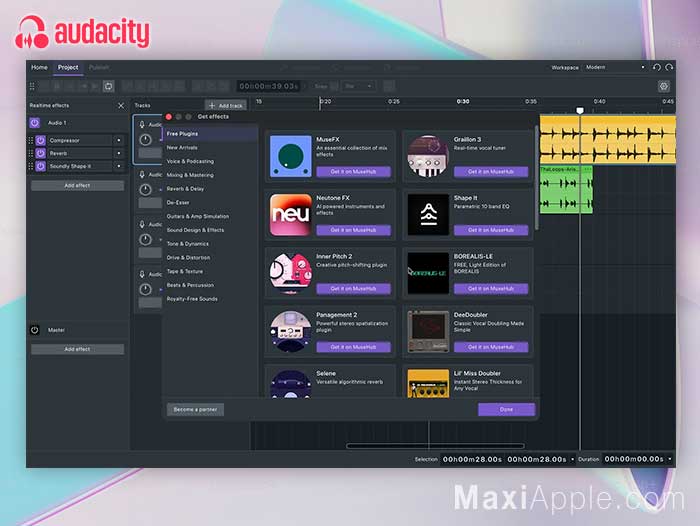Image resolution: width=700 pixels, height=526 pixels.
Task: Open the Reverb effect options menu
Action: [119, 153]
